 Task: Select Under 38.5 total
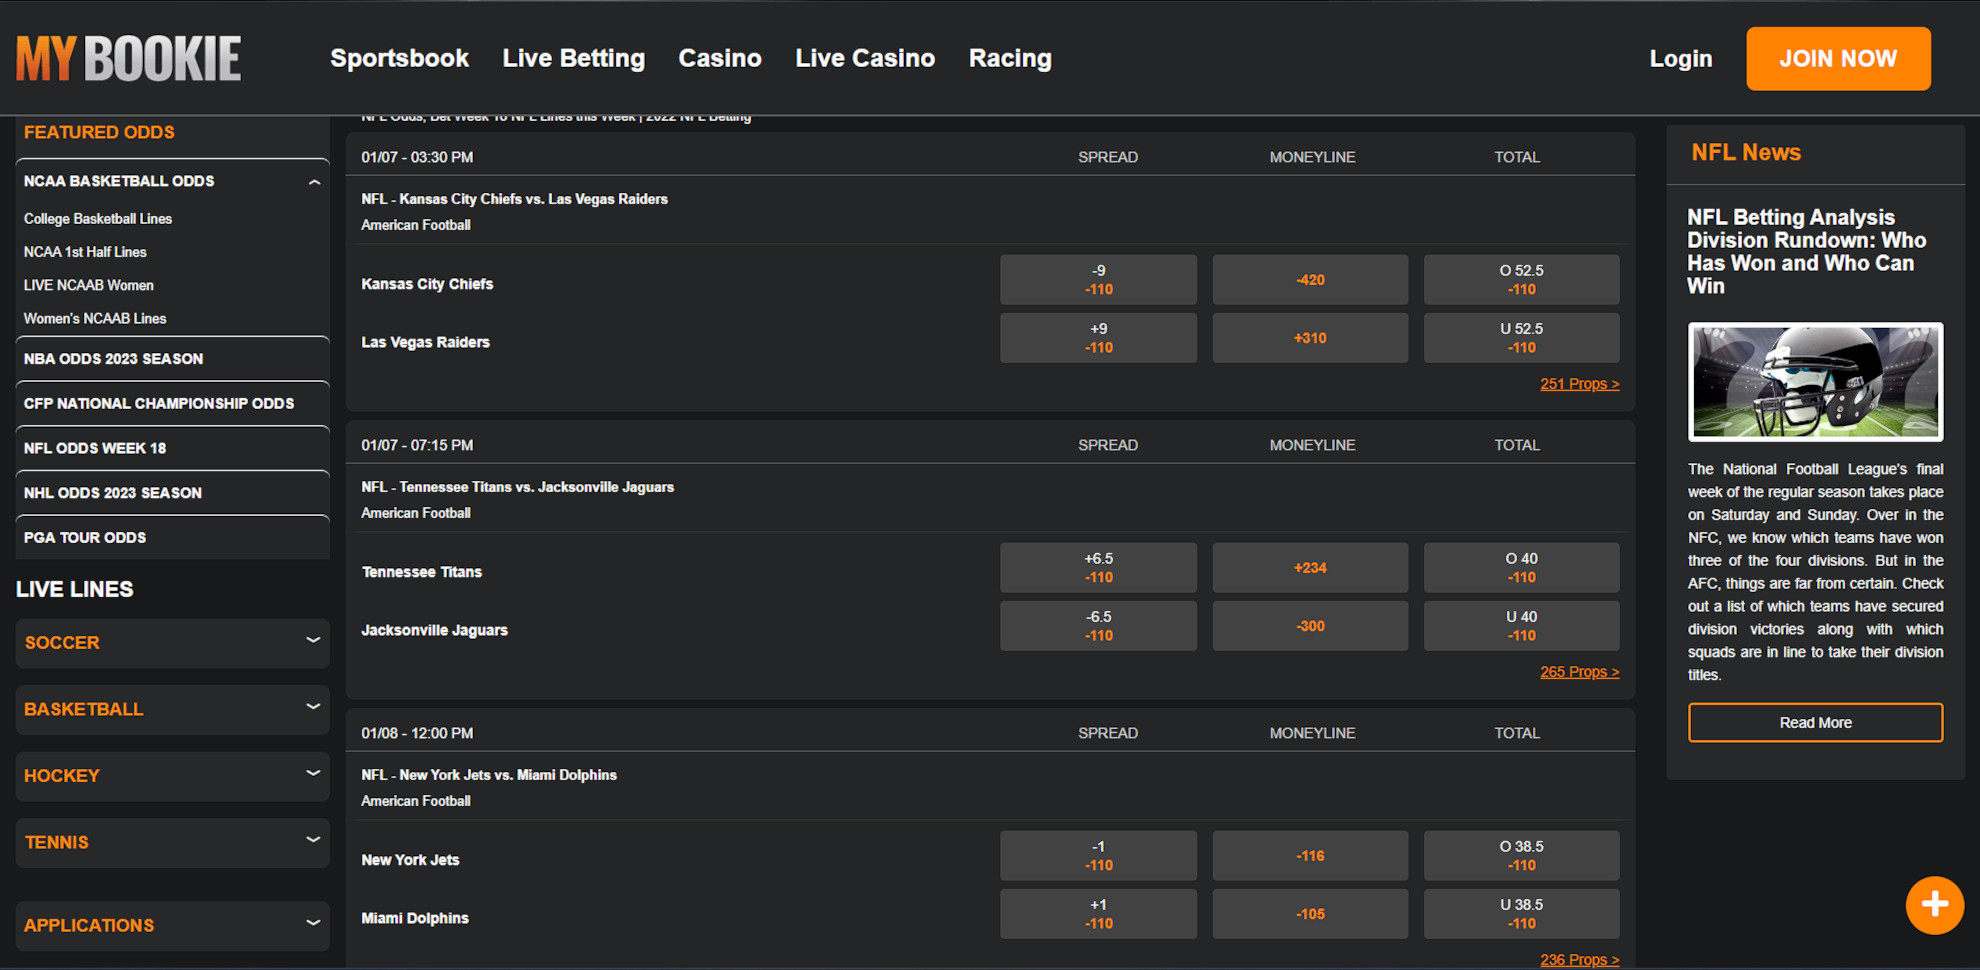1521,914
